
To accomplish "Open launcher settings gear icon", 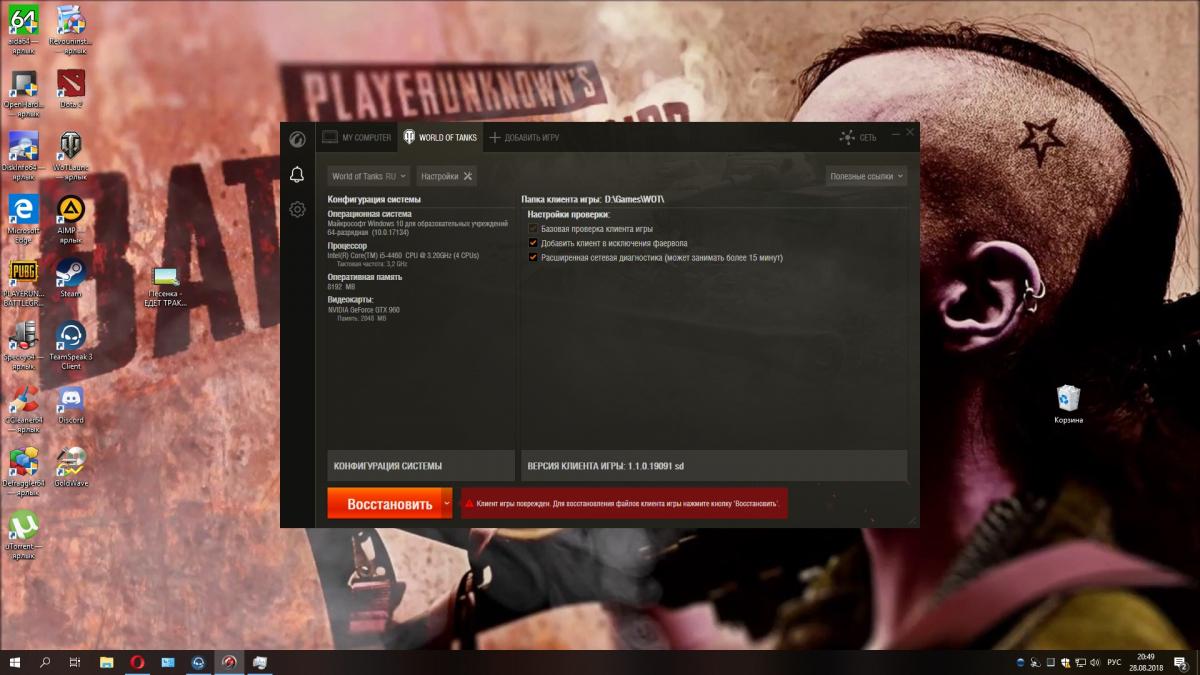I will pos(297,209).
